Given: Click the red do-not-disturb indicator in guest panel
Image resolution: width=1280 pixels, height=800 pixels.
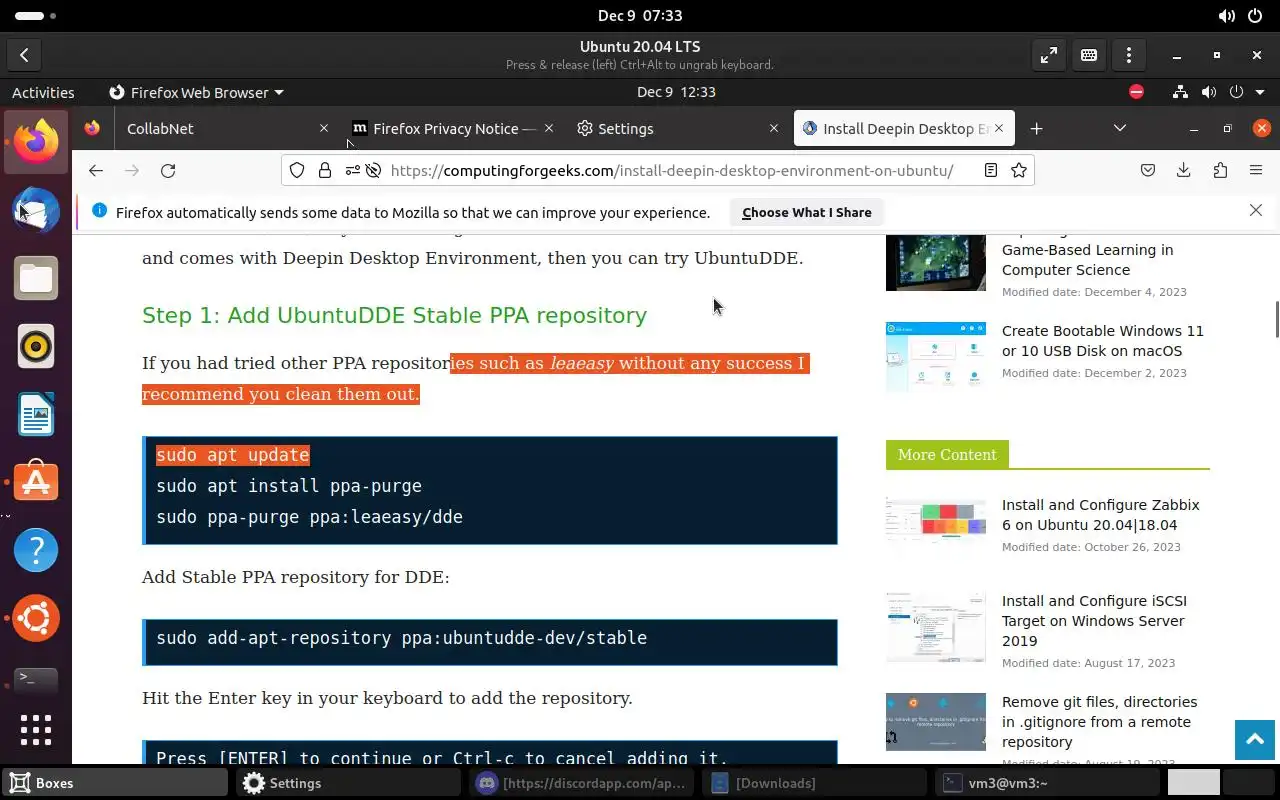Looking at the screenshot, I should click(1136, 92).
